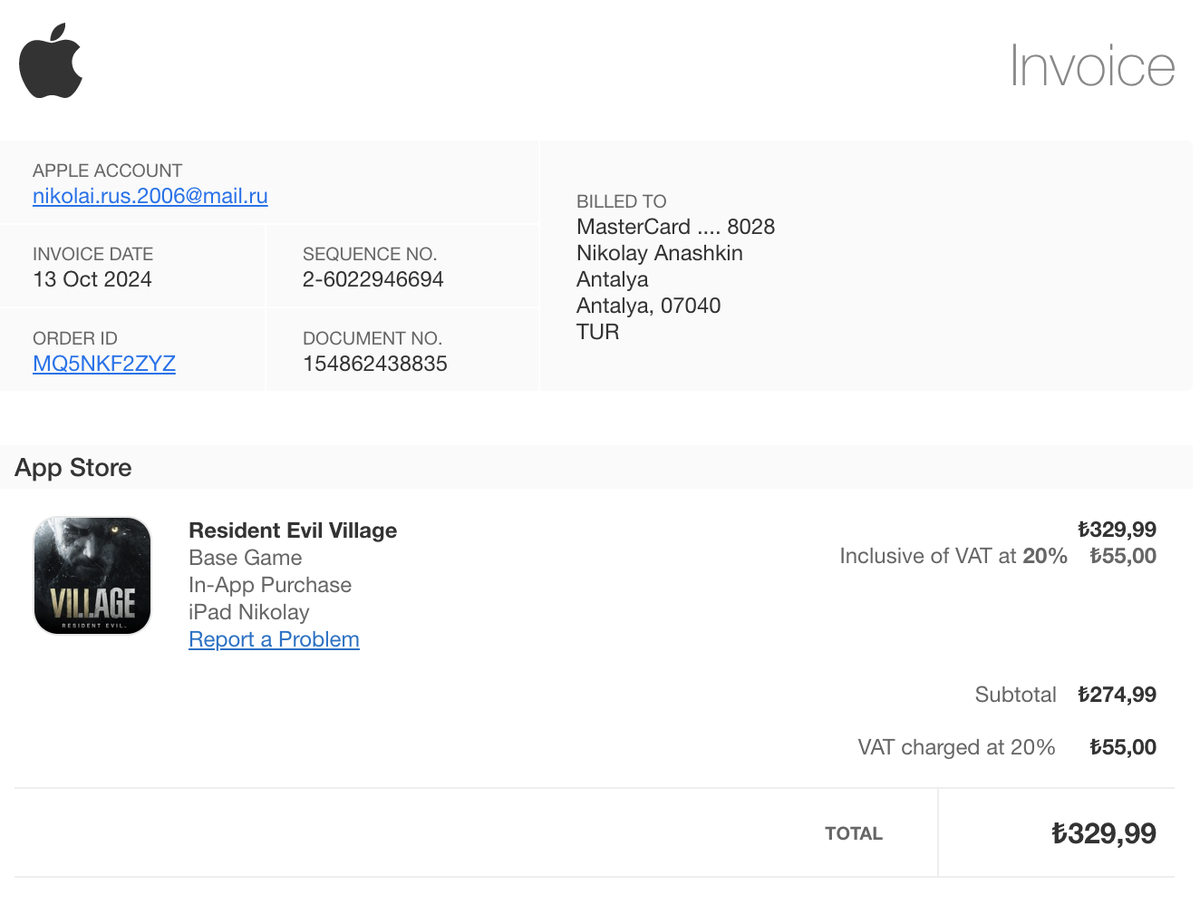This screenshot has height=905, width=1200.
Task: Click the VAT charged at 20% amount
Action: pos(1123,747)
